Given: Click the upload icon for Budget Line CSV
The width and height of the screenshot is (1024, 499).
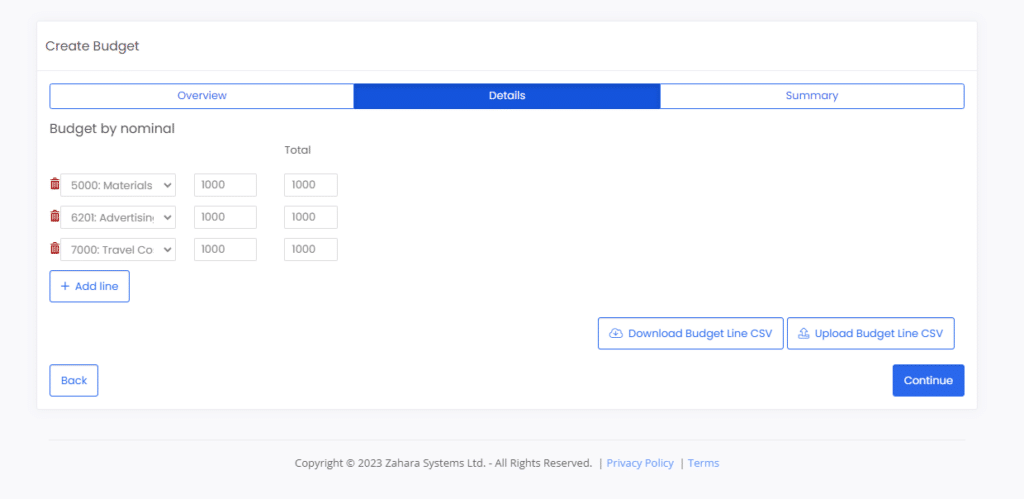Looking at the screenshot, I should (803, 333).
